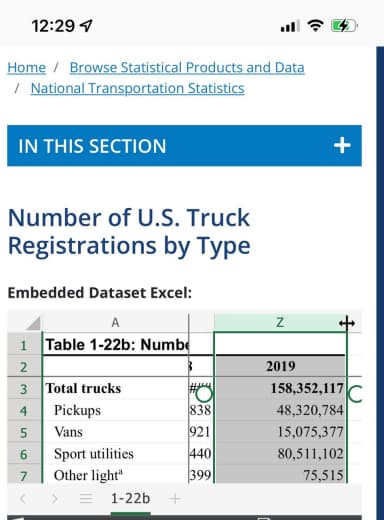Select the 2019 header cell
This screenshot has width=384, height=520.
pyautogui.click(x=280, y=366)
